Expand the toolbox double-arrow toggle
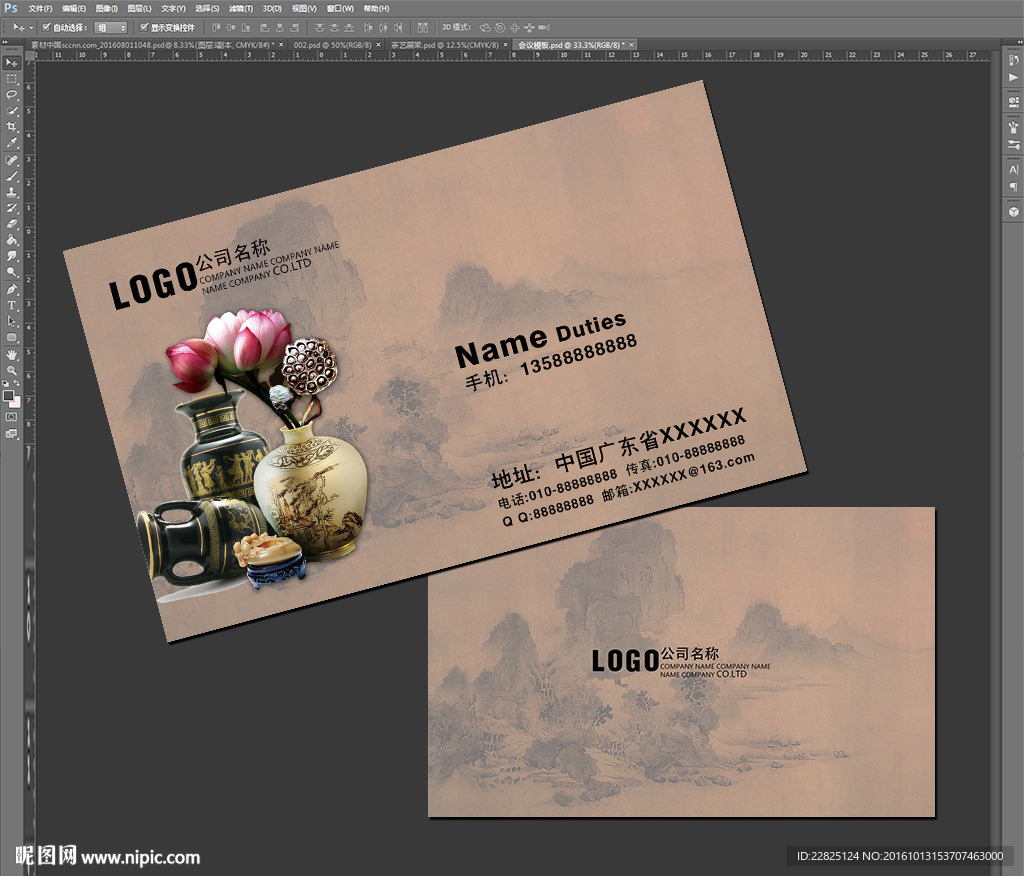The height and width of the screenshot is (876, 1024). 5,43
